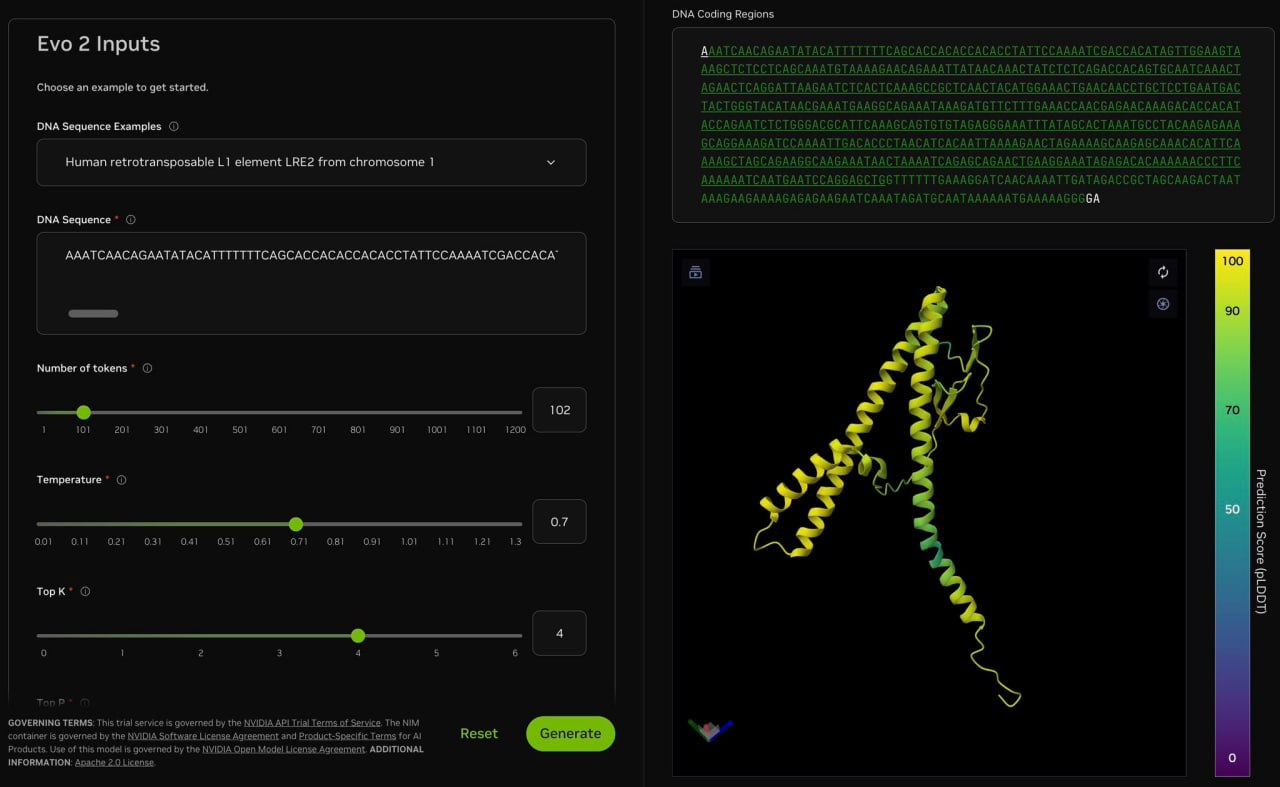The width and height of the screenshot is (1280, 787).
Task: Click into the DNA Sequence text field
Action: 311,283
